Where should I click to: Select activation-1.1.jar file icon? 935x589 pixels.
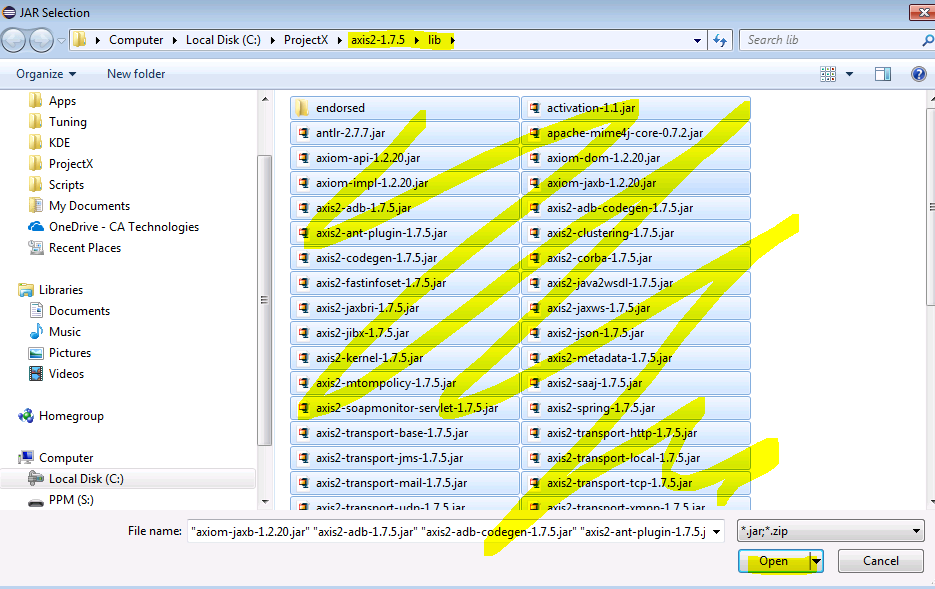point(535,108)
